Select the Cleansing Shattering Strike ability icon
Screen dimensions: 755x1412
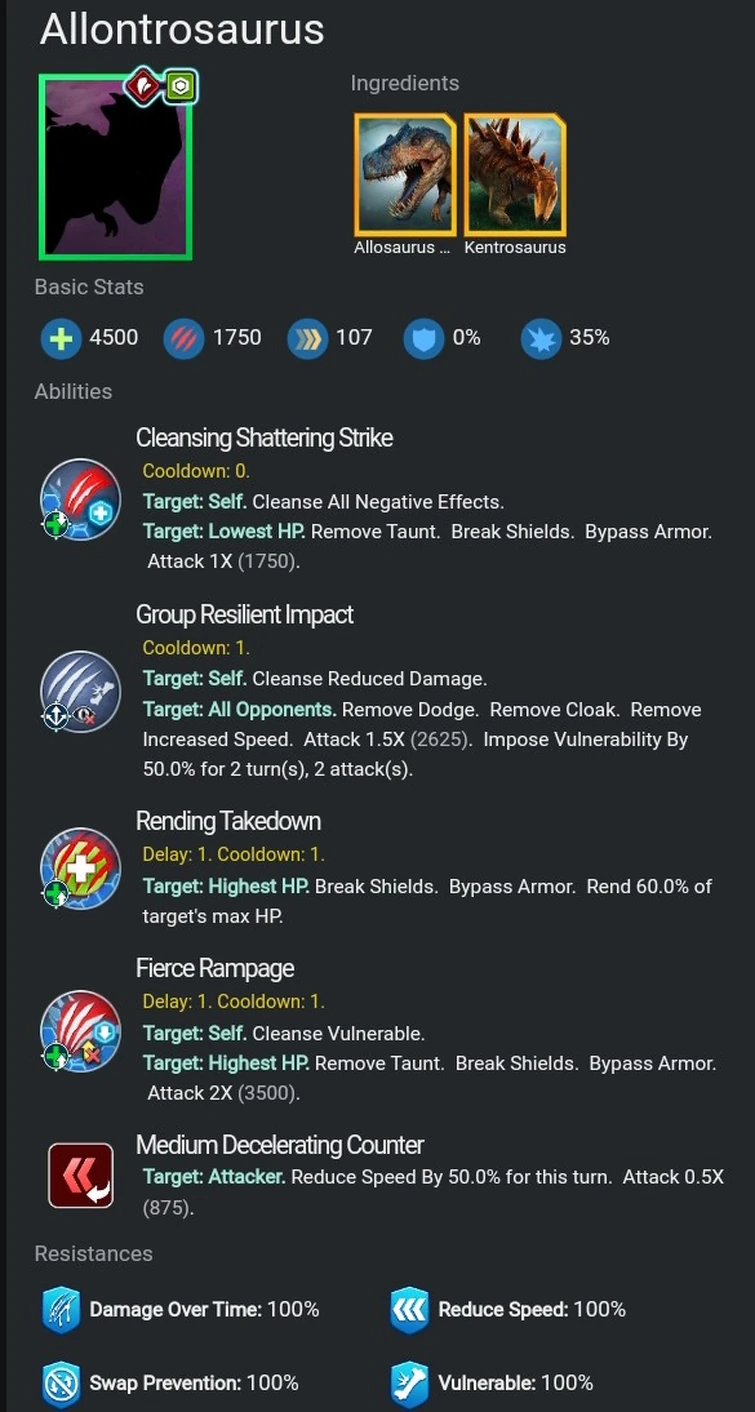pos(80,499)
